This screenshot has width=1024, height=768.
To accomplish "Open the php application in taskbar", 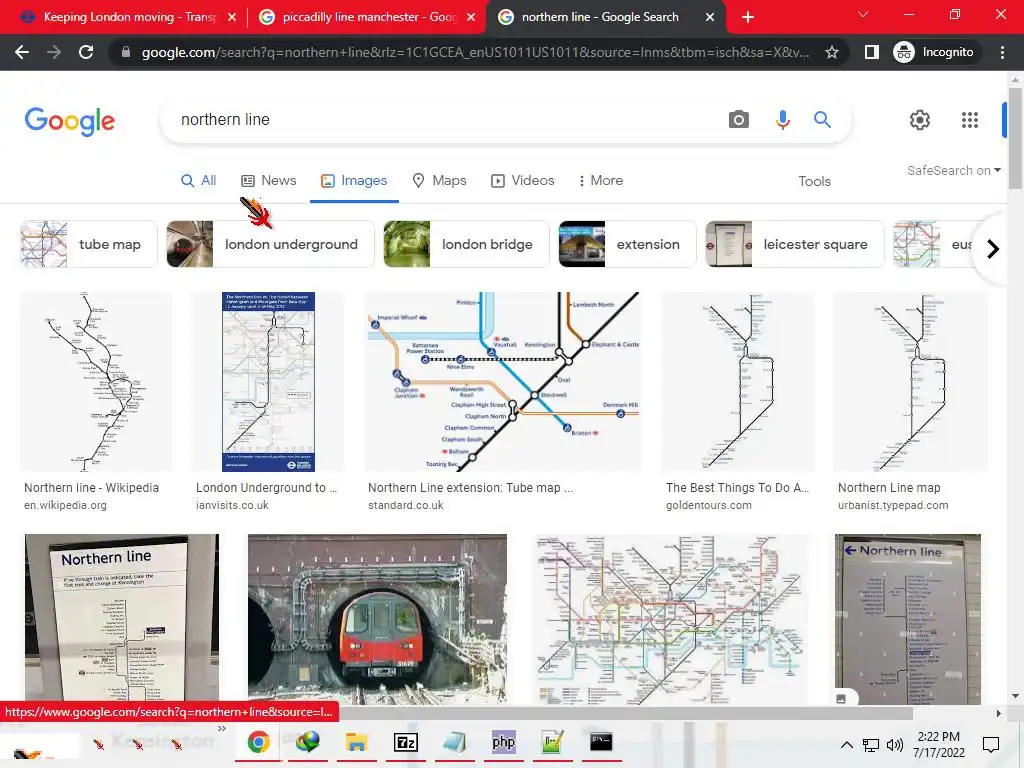I will pos(504,743).
